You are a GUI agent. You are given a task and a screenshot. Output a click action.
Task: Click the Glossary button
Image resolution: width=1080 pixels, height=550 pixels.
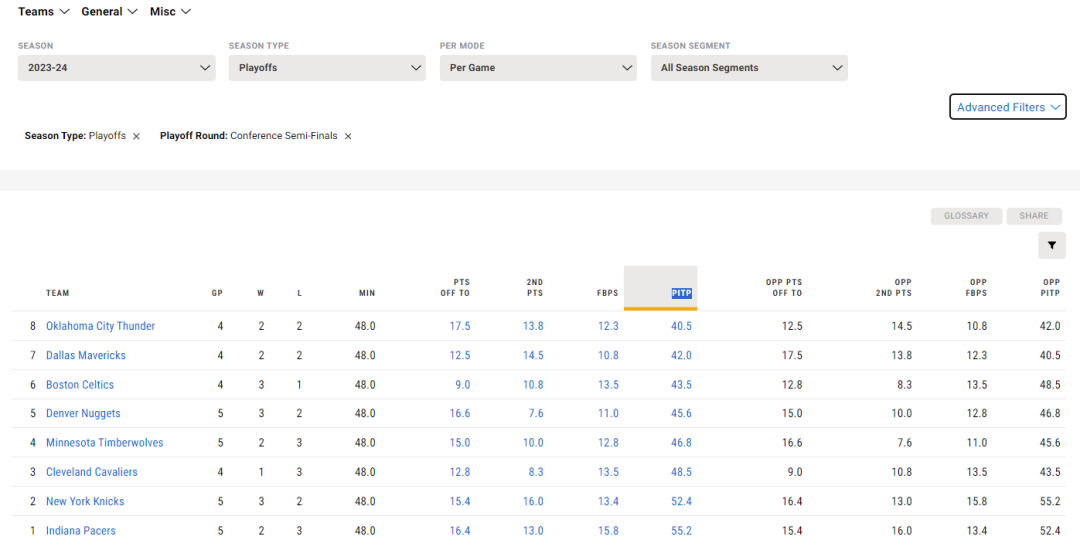coord(966,216)
